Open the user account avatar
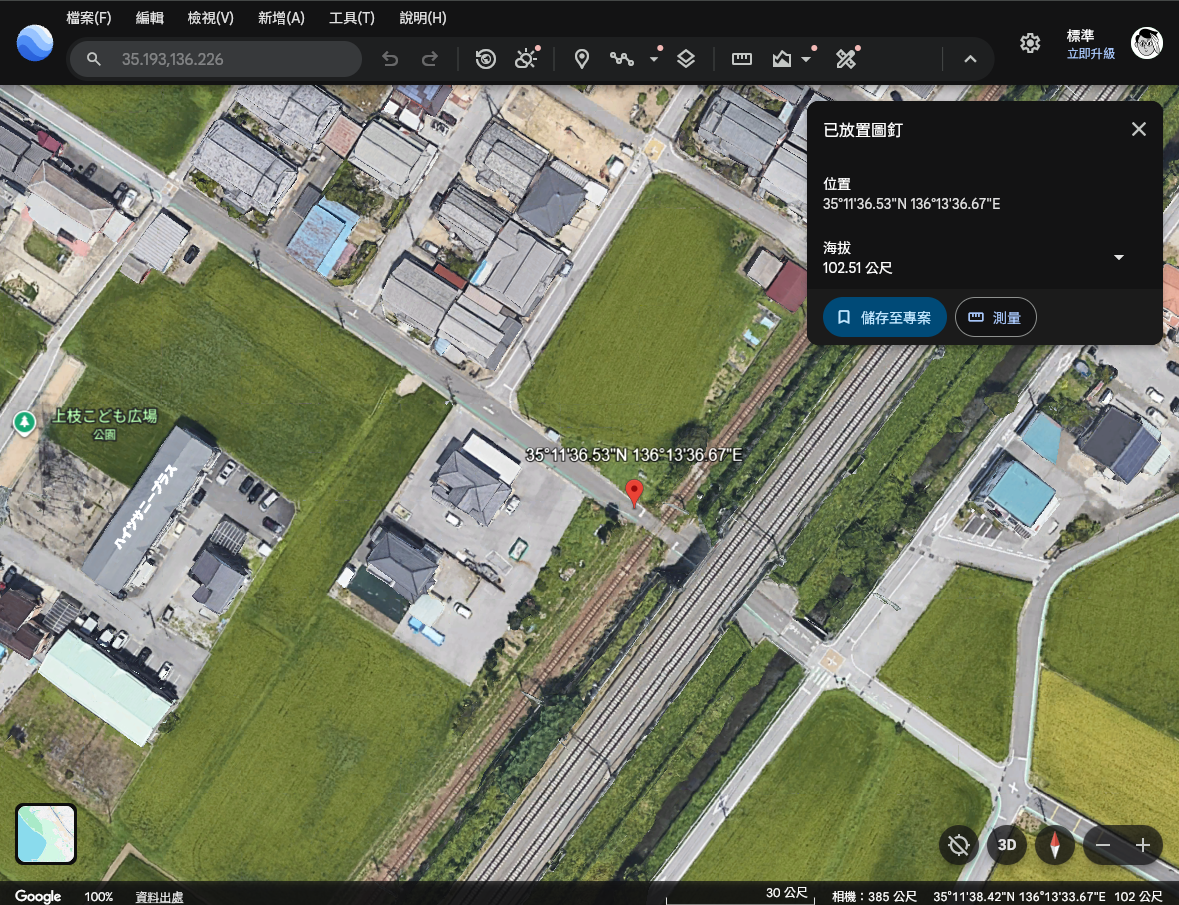 point(1147,44)
